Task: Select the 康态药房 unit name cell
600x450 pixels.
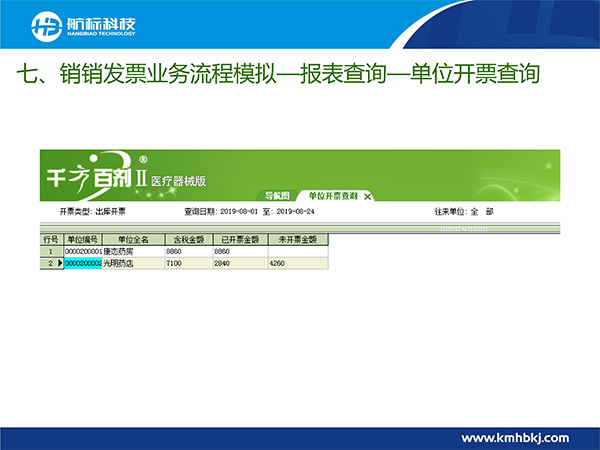Action: tap(134, 251)
